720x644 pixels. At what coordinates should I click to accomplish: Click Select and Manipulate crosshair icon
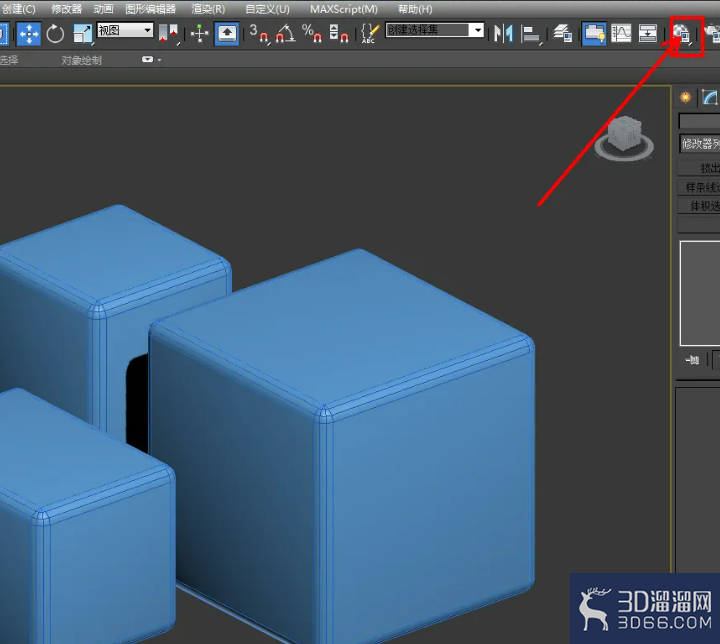point(200,34)
